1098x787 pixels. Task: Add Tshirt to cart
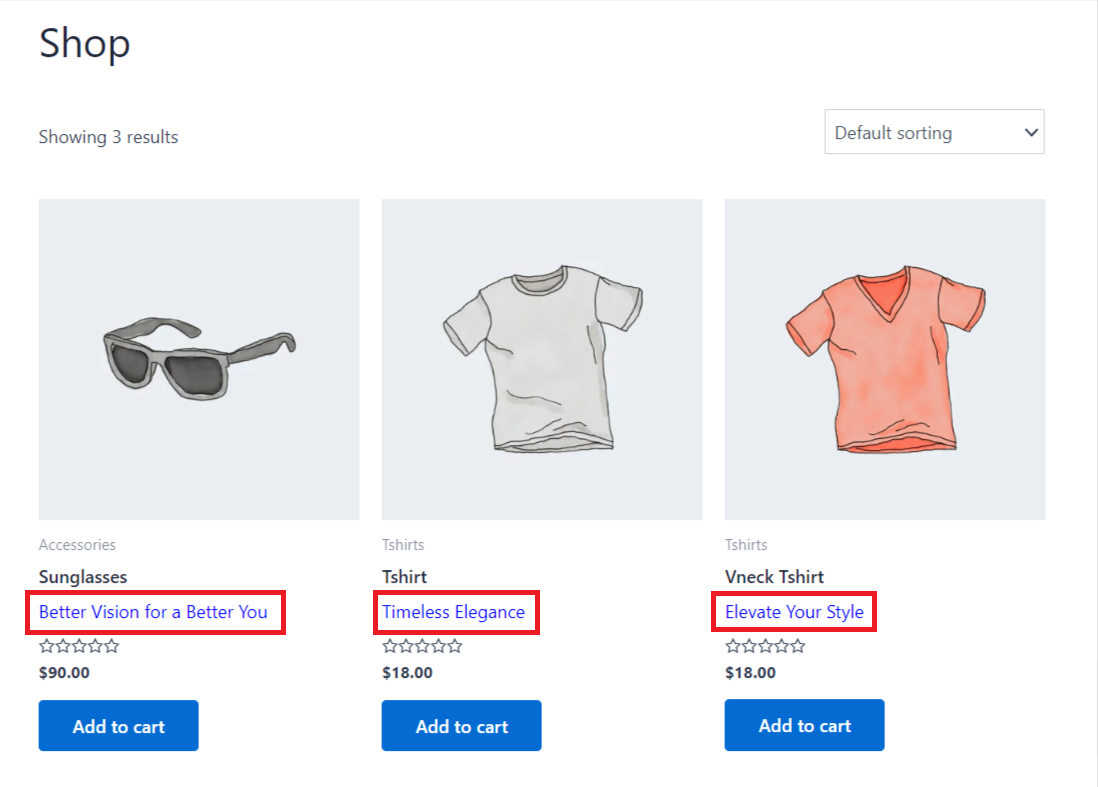point(461,725)
